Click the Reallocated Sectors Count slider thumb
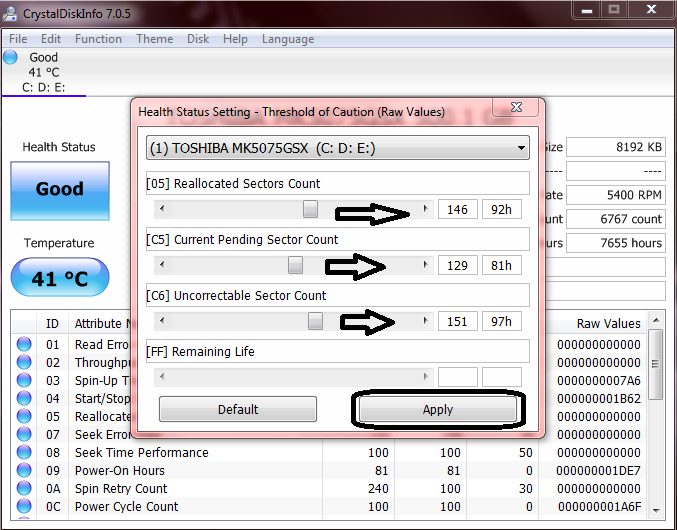Viewport: 677px width, 530px height. pyautogui.click(x=310, y=209)
